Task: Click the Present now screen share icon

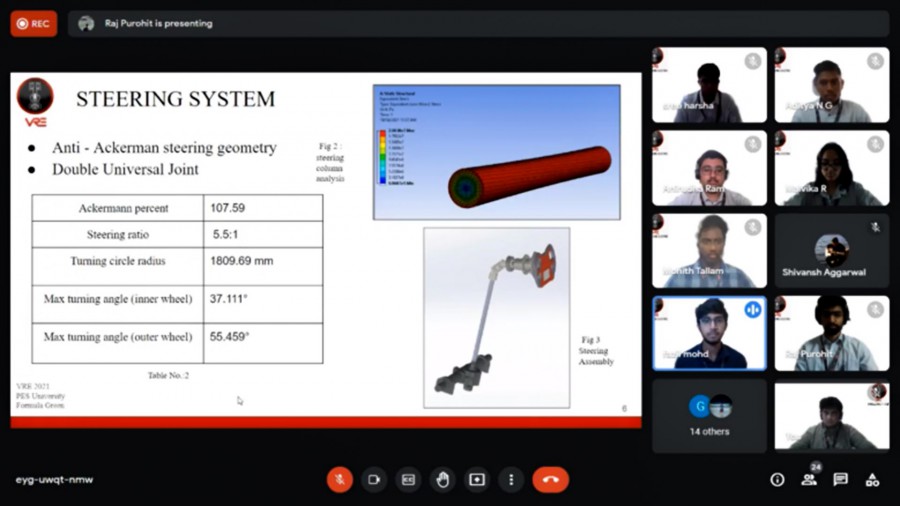Action: pos(477,480)
